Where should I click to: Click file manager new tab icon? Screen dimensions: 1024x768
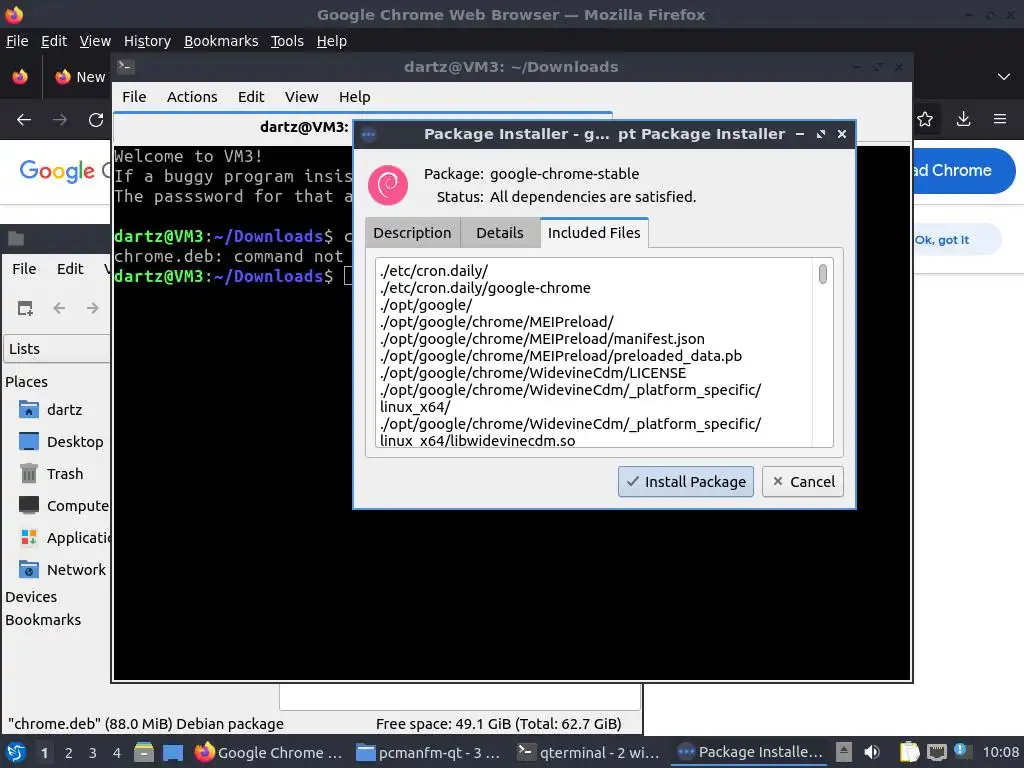[25, 308]
